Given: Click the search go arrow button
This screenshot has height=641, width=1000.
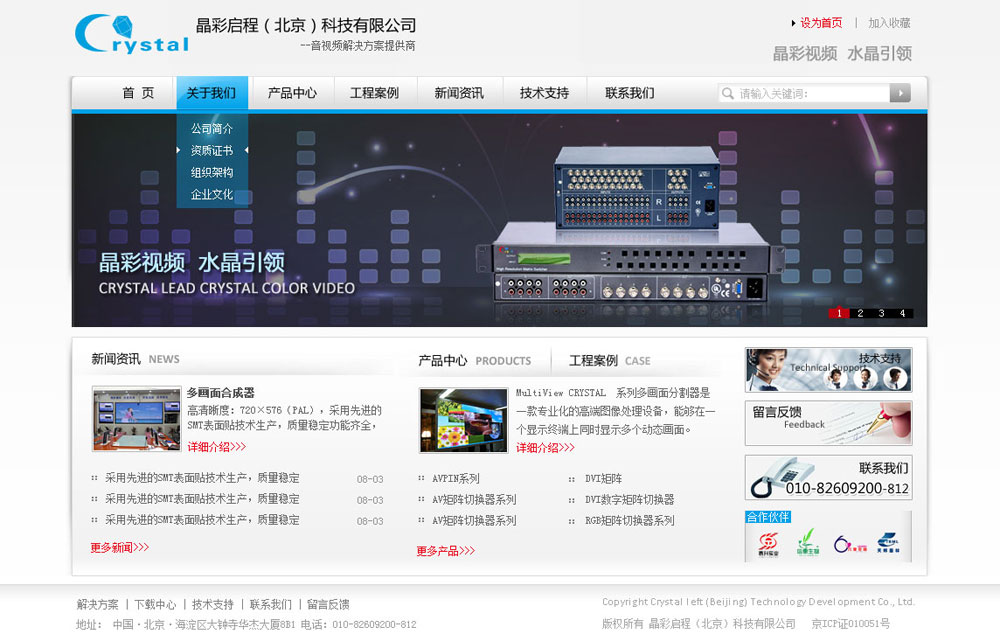Looking at the screenshot, I should (x=898, y=93).
